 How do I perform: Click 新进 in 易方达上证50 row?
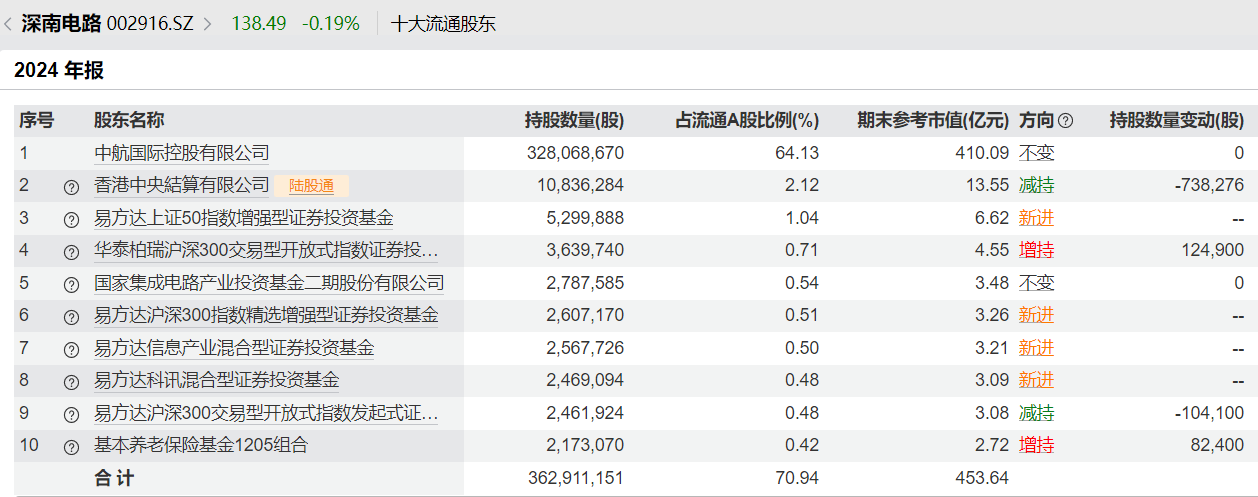(x=1036, y=218)
